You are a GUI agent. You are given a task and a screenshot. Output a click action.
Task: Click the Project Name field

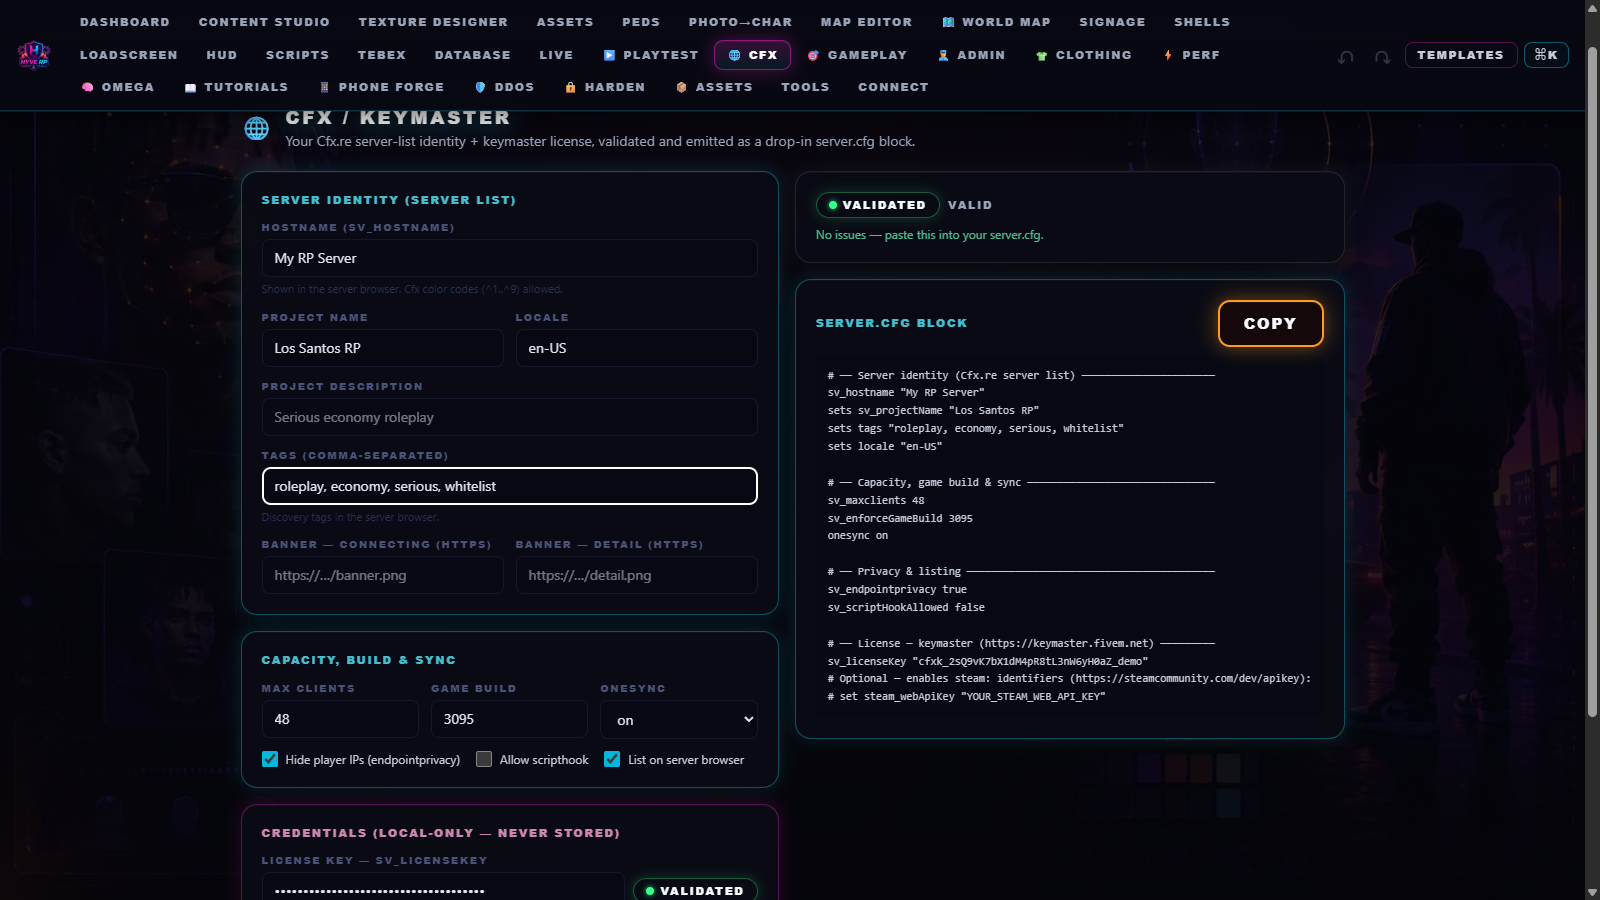pos(382,348)
